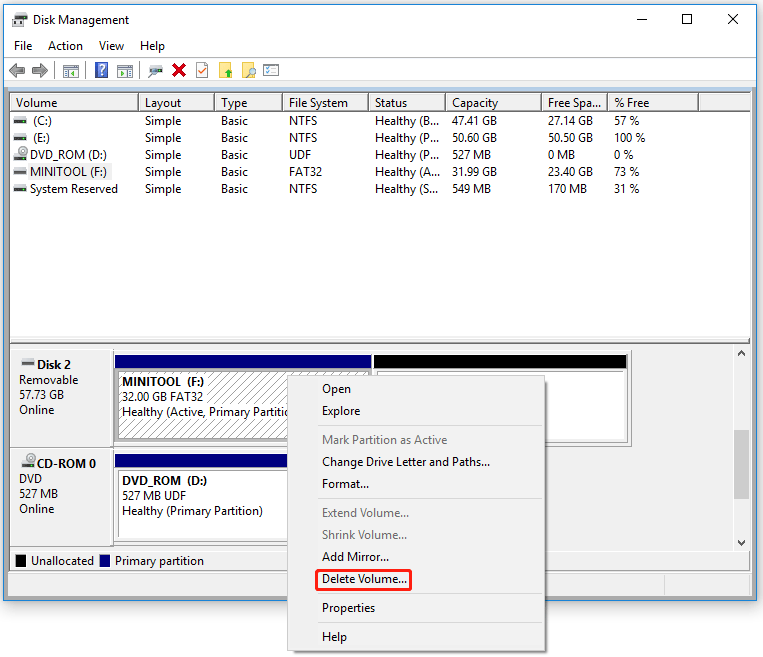Sort by the File System column header

coord(317,102)
